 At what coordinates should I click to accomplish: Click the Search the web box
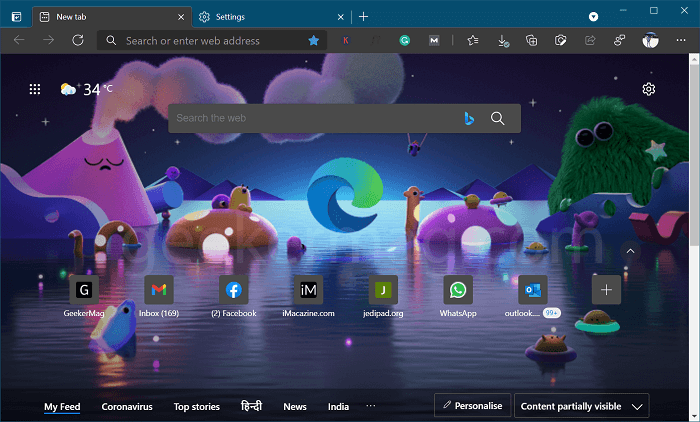coord(344,118)
